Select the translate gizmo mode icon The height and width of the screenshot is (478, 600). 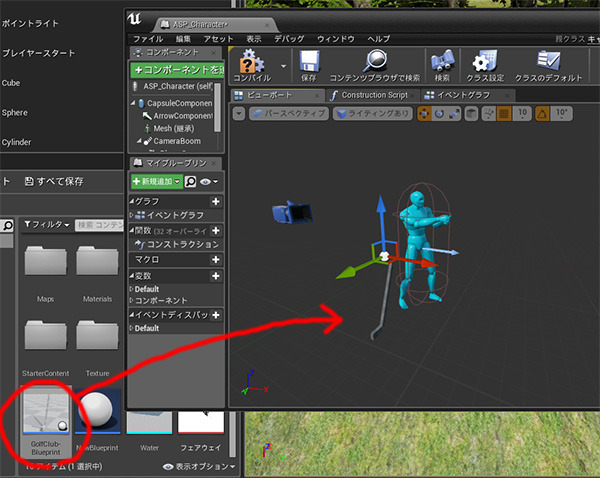(424, 114)
